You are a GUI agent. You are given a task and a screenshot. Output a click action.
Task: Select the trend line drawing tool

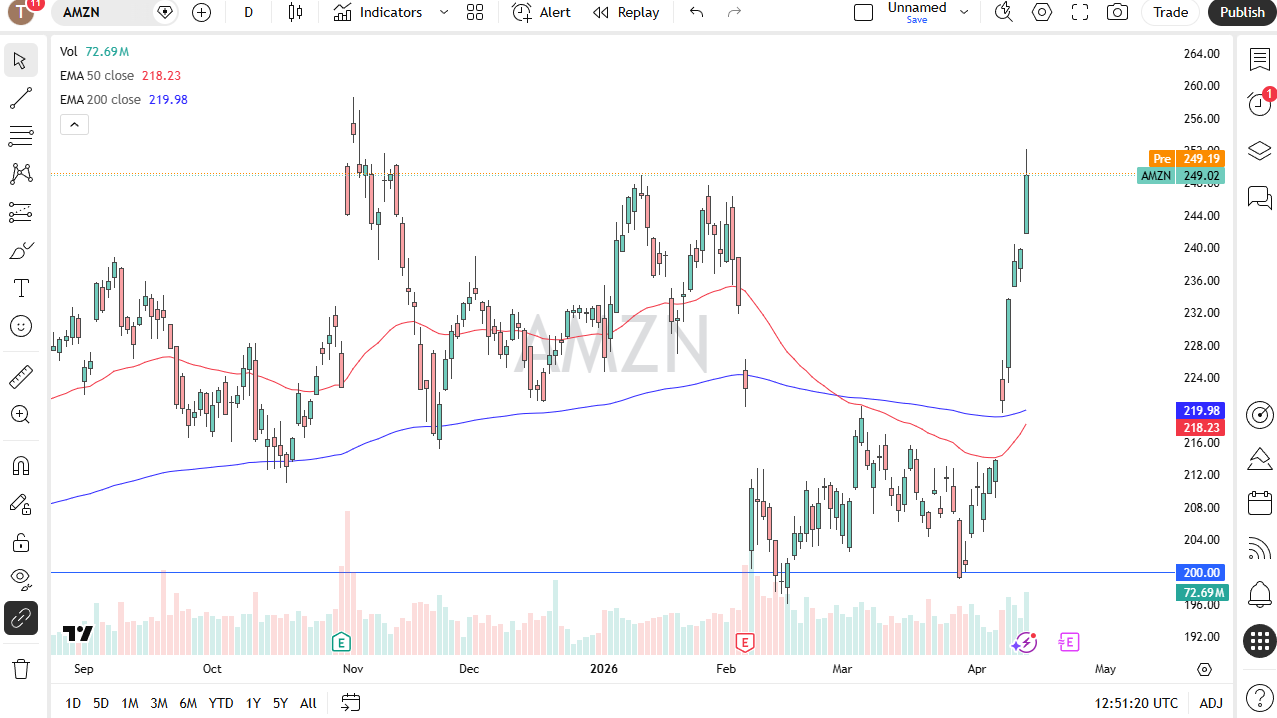tap(20, 98)
